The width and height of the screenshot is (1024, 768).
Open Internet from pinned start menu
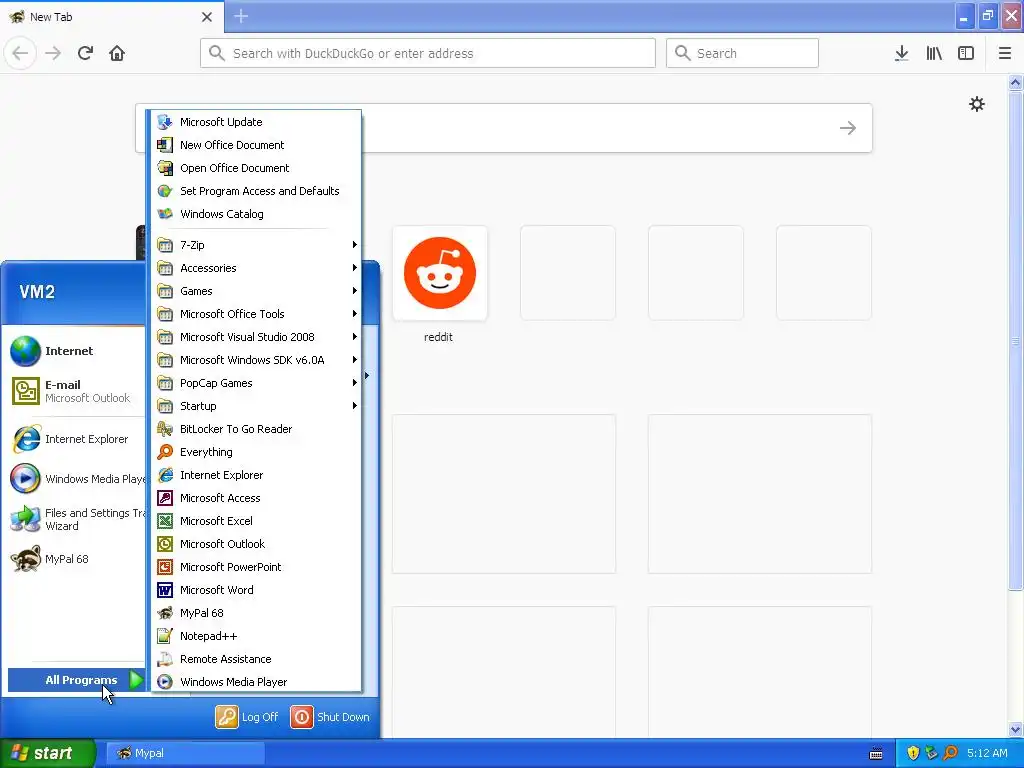click(76, 351)
